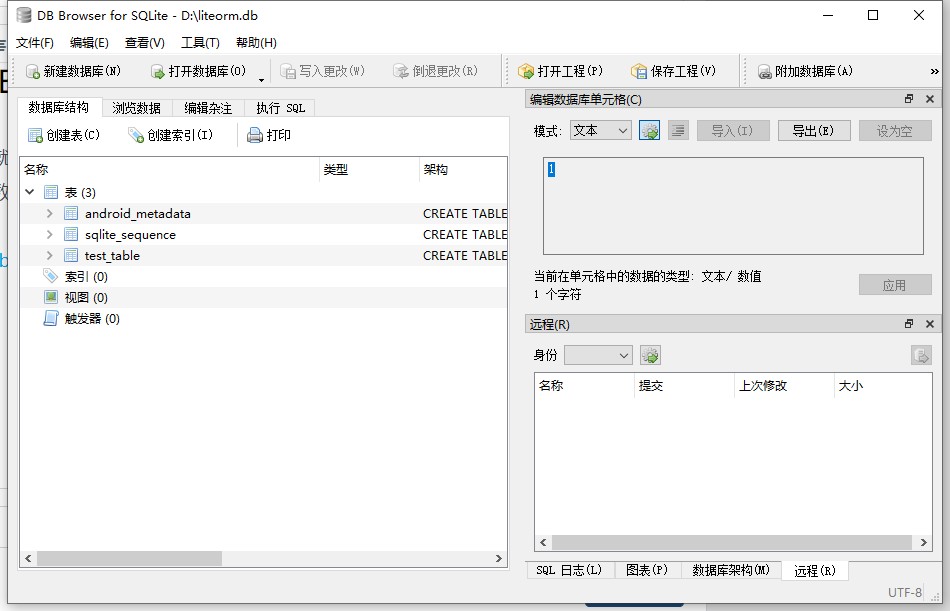The image size is (950, 611).
Task: Open the 工具(T) menu
Action: coord(200,42)
